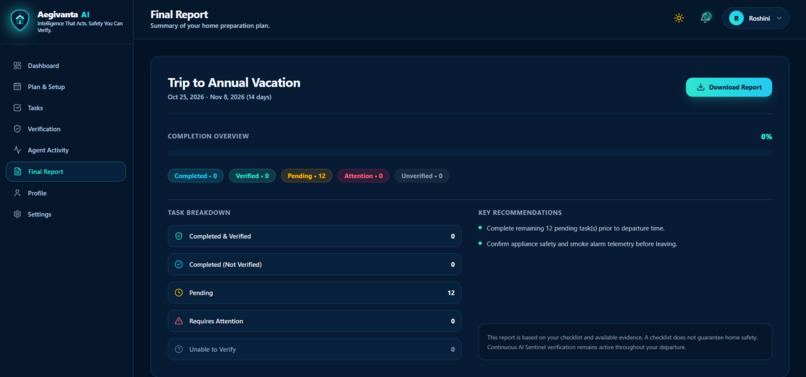The width and height of the screenshot is (806, 377).
Task: Click the Agent Activity pulse icon
Action: (17, 150)
